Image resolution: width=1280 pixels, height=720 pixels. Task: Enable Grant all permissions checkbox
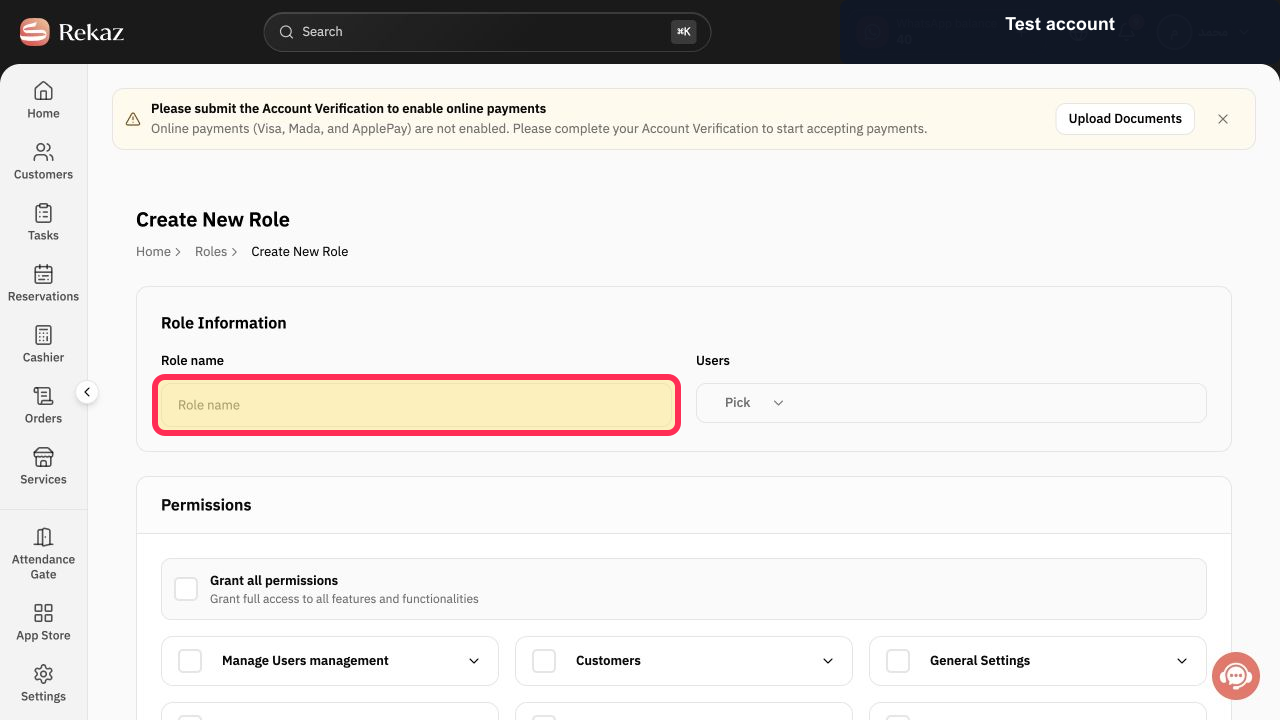tap(186, 589)
